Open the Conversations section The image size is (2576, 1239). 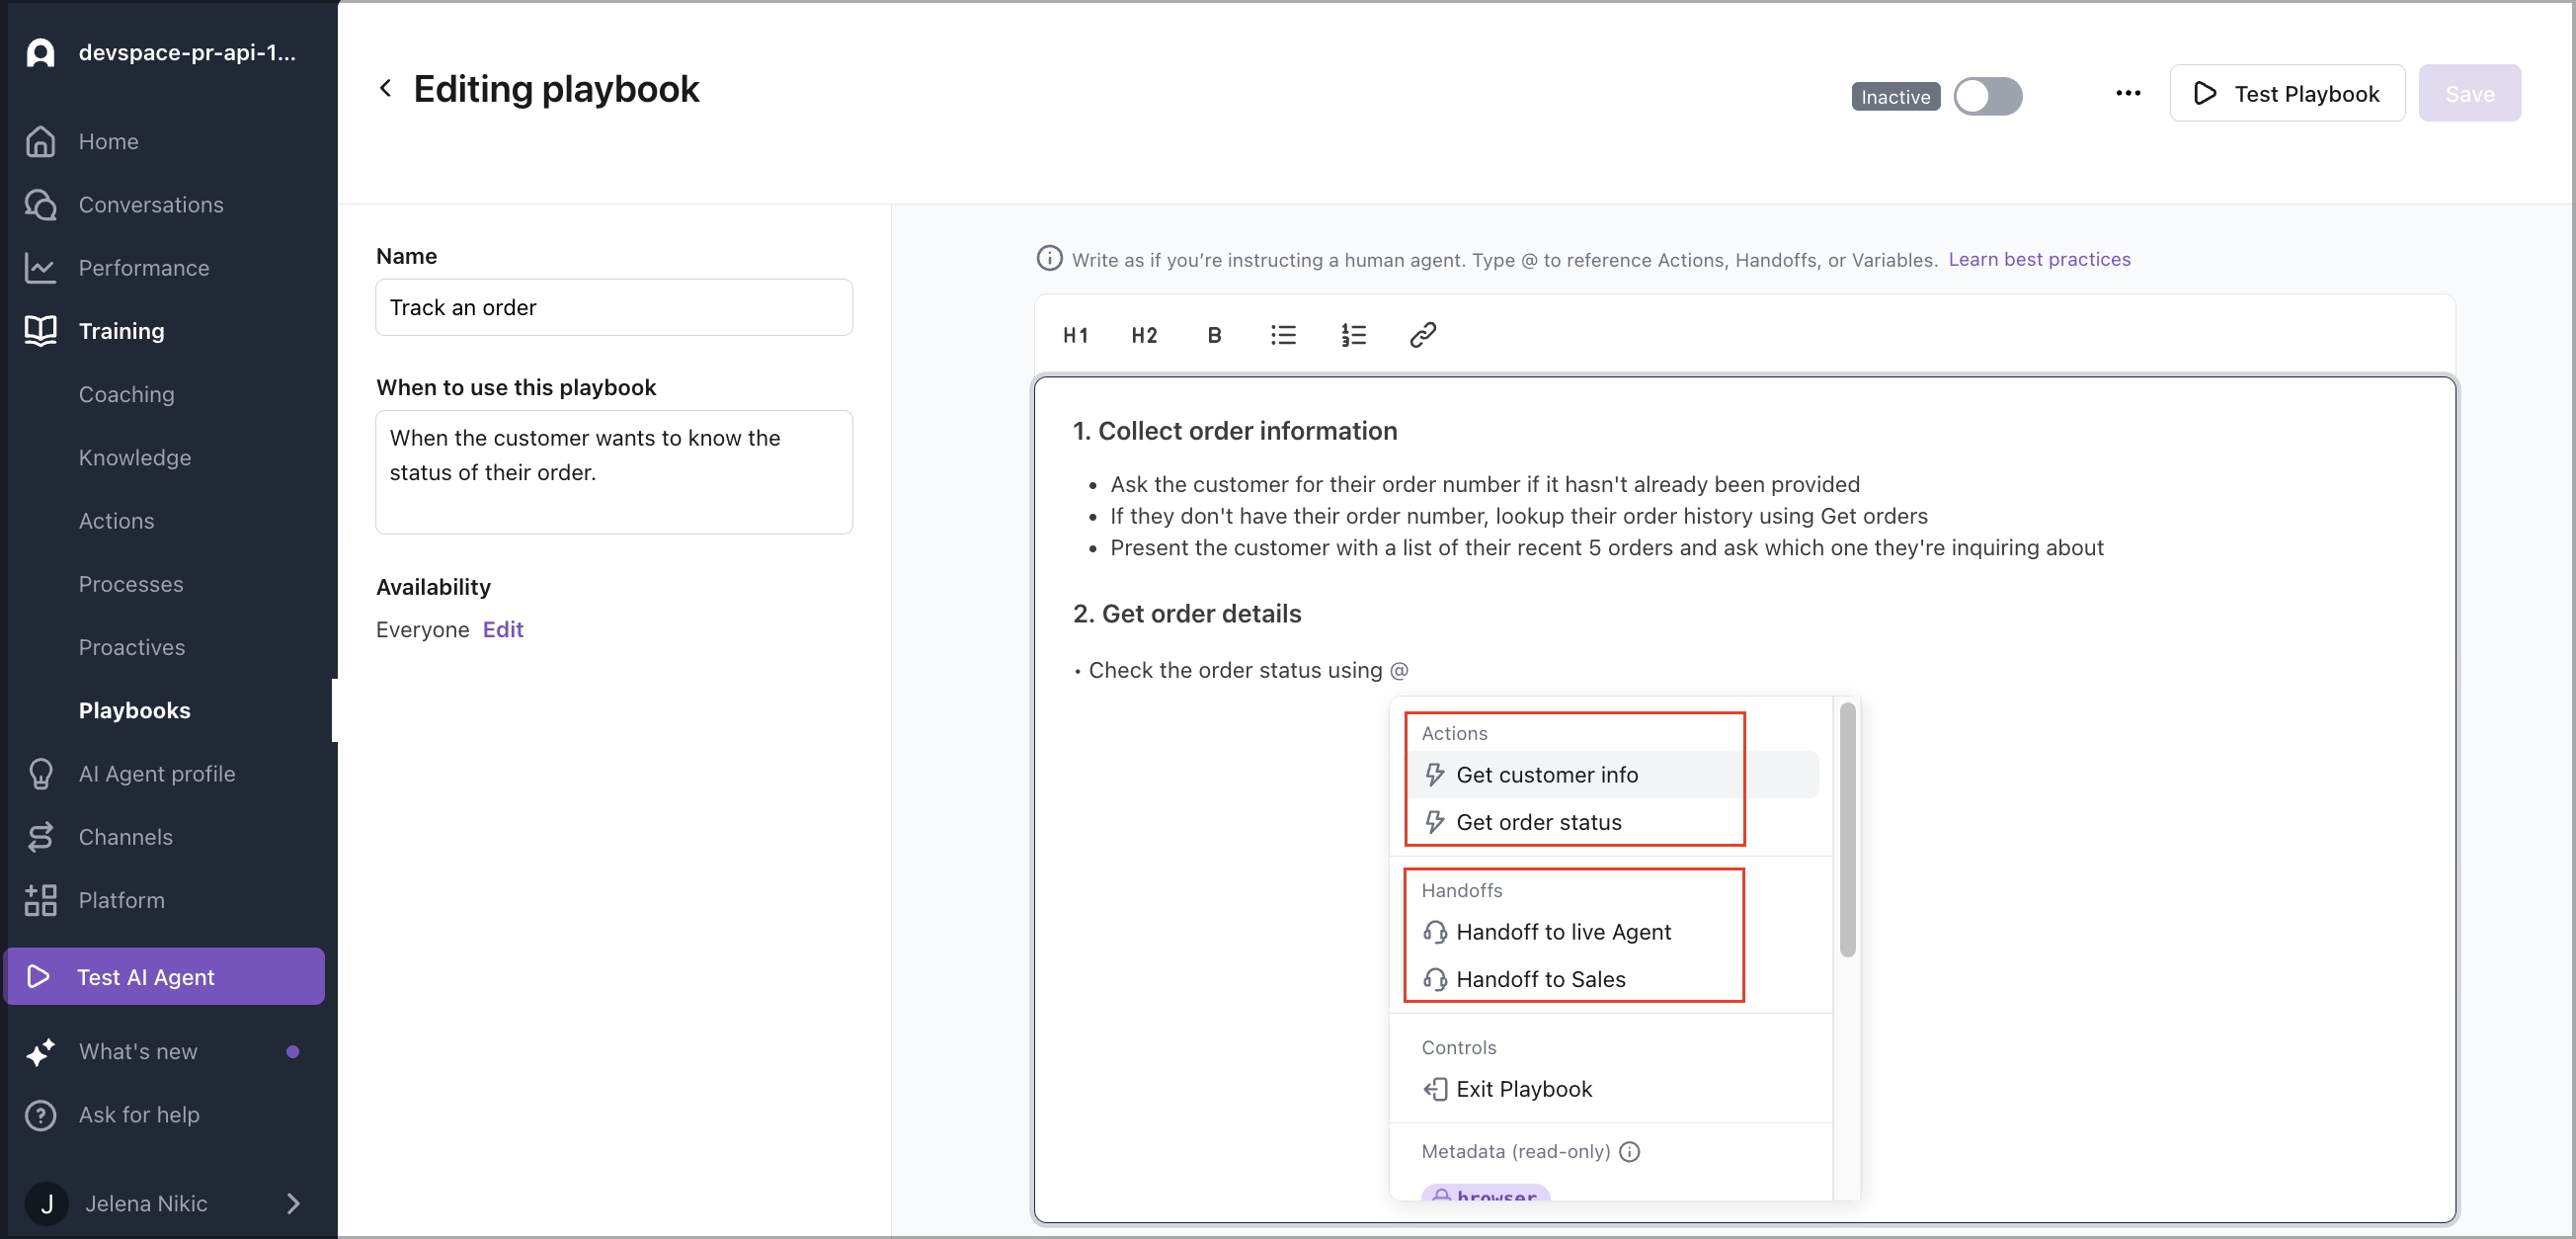[x=150, y=204]
